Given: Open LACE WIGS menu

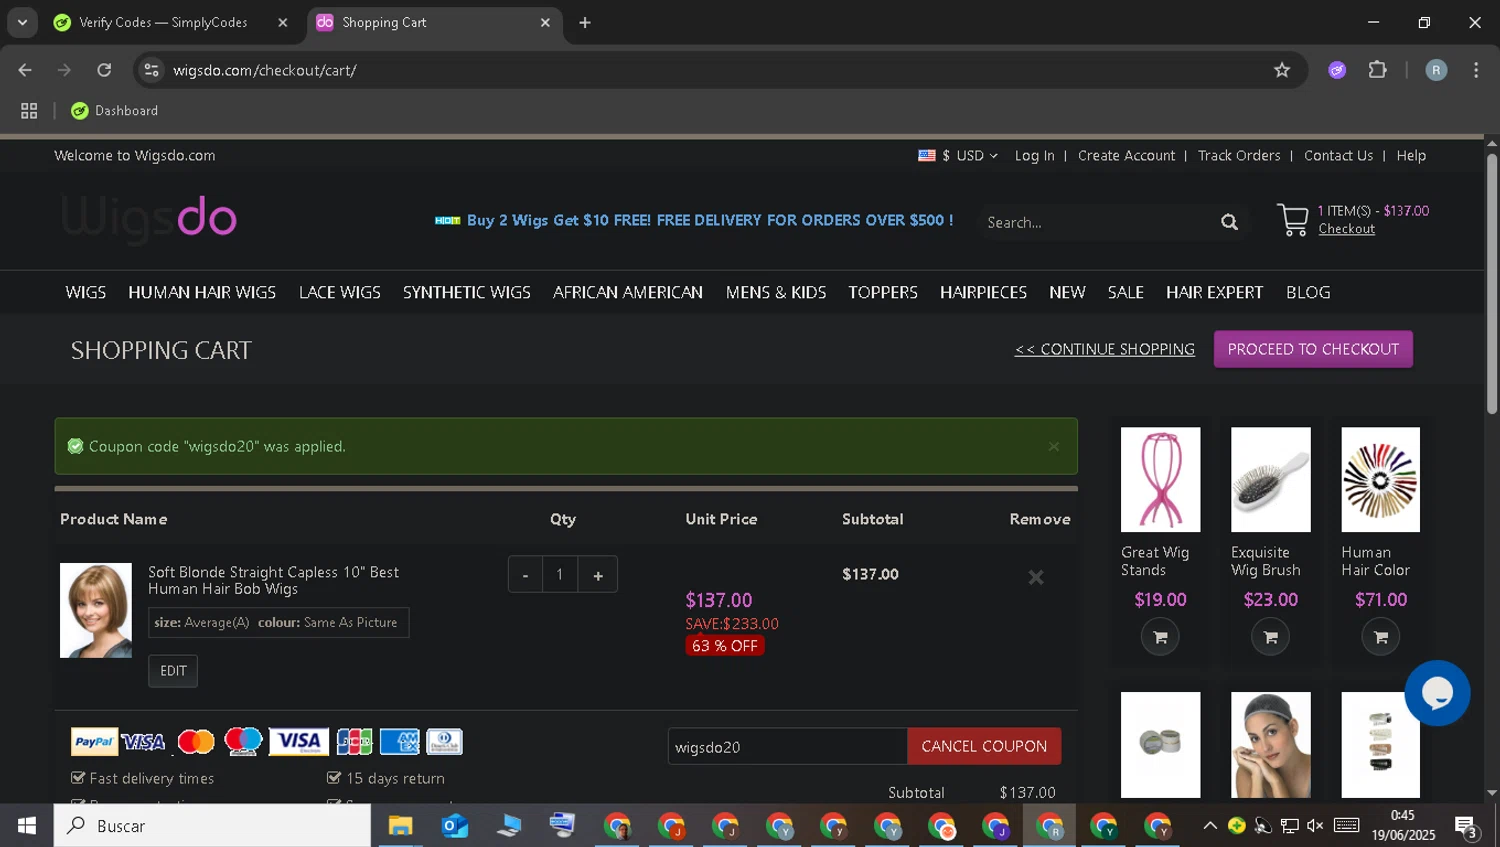Looking at the screenshot, I should point(340,292).
